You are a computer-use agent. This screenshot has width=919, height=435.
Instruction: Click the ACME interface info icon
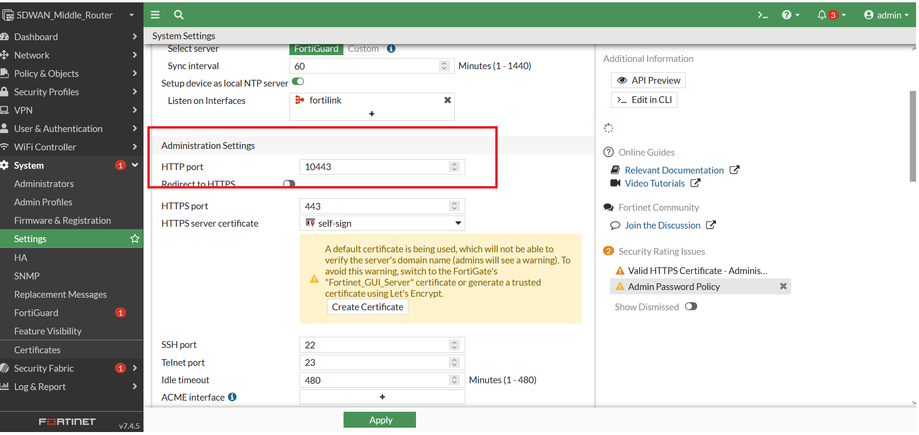[232, 397]
